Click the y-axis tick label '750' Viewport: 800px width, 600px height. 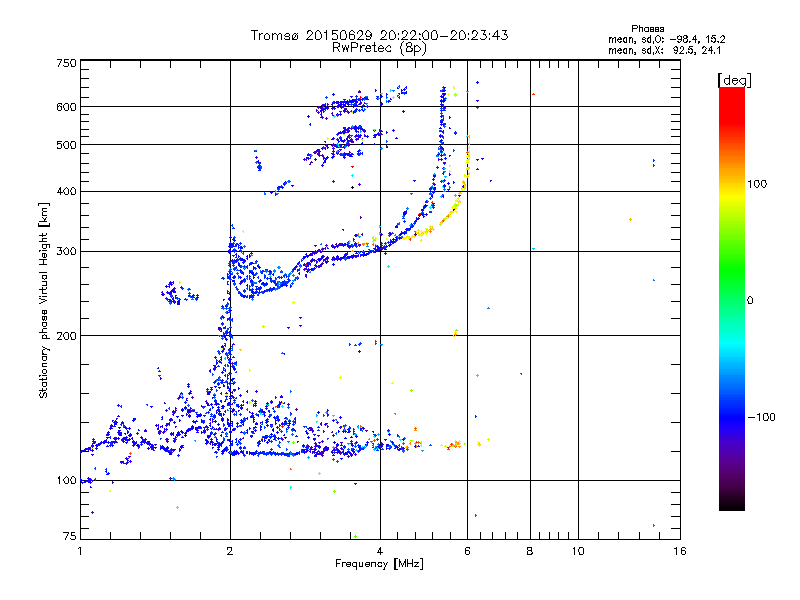(x=66, y=63)
